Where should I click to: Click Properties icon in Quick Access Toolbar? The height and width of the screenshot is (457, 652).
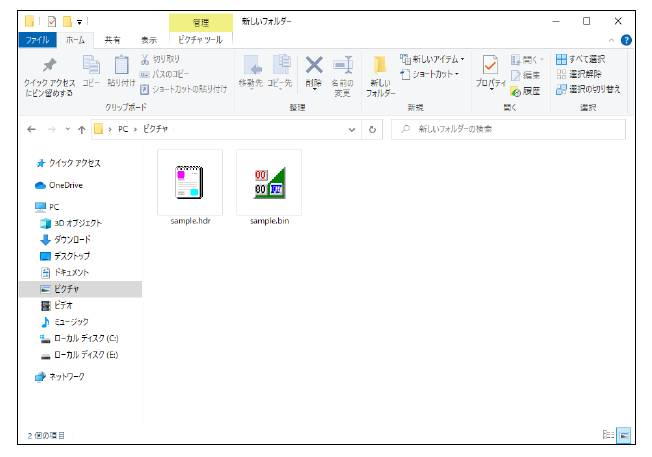(x=52, y=22)
